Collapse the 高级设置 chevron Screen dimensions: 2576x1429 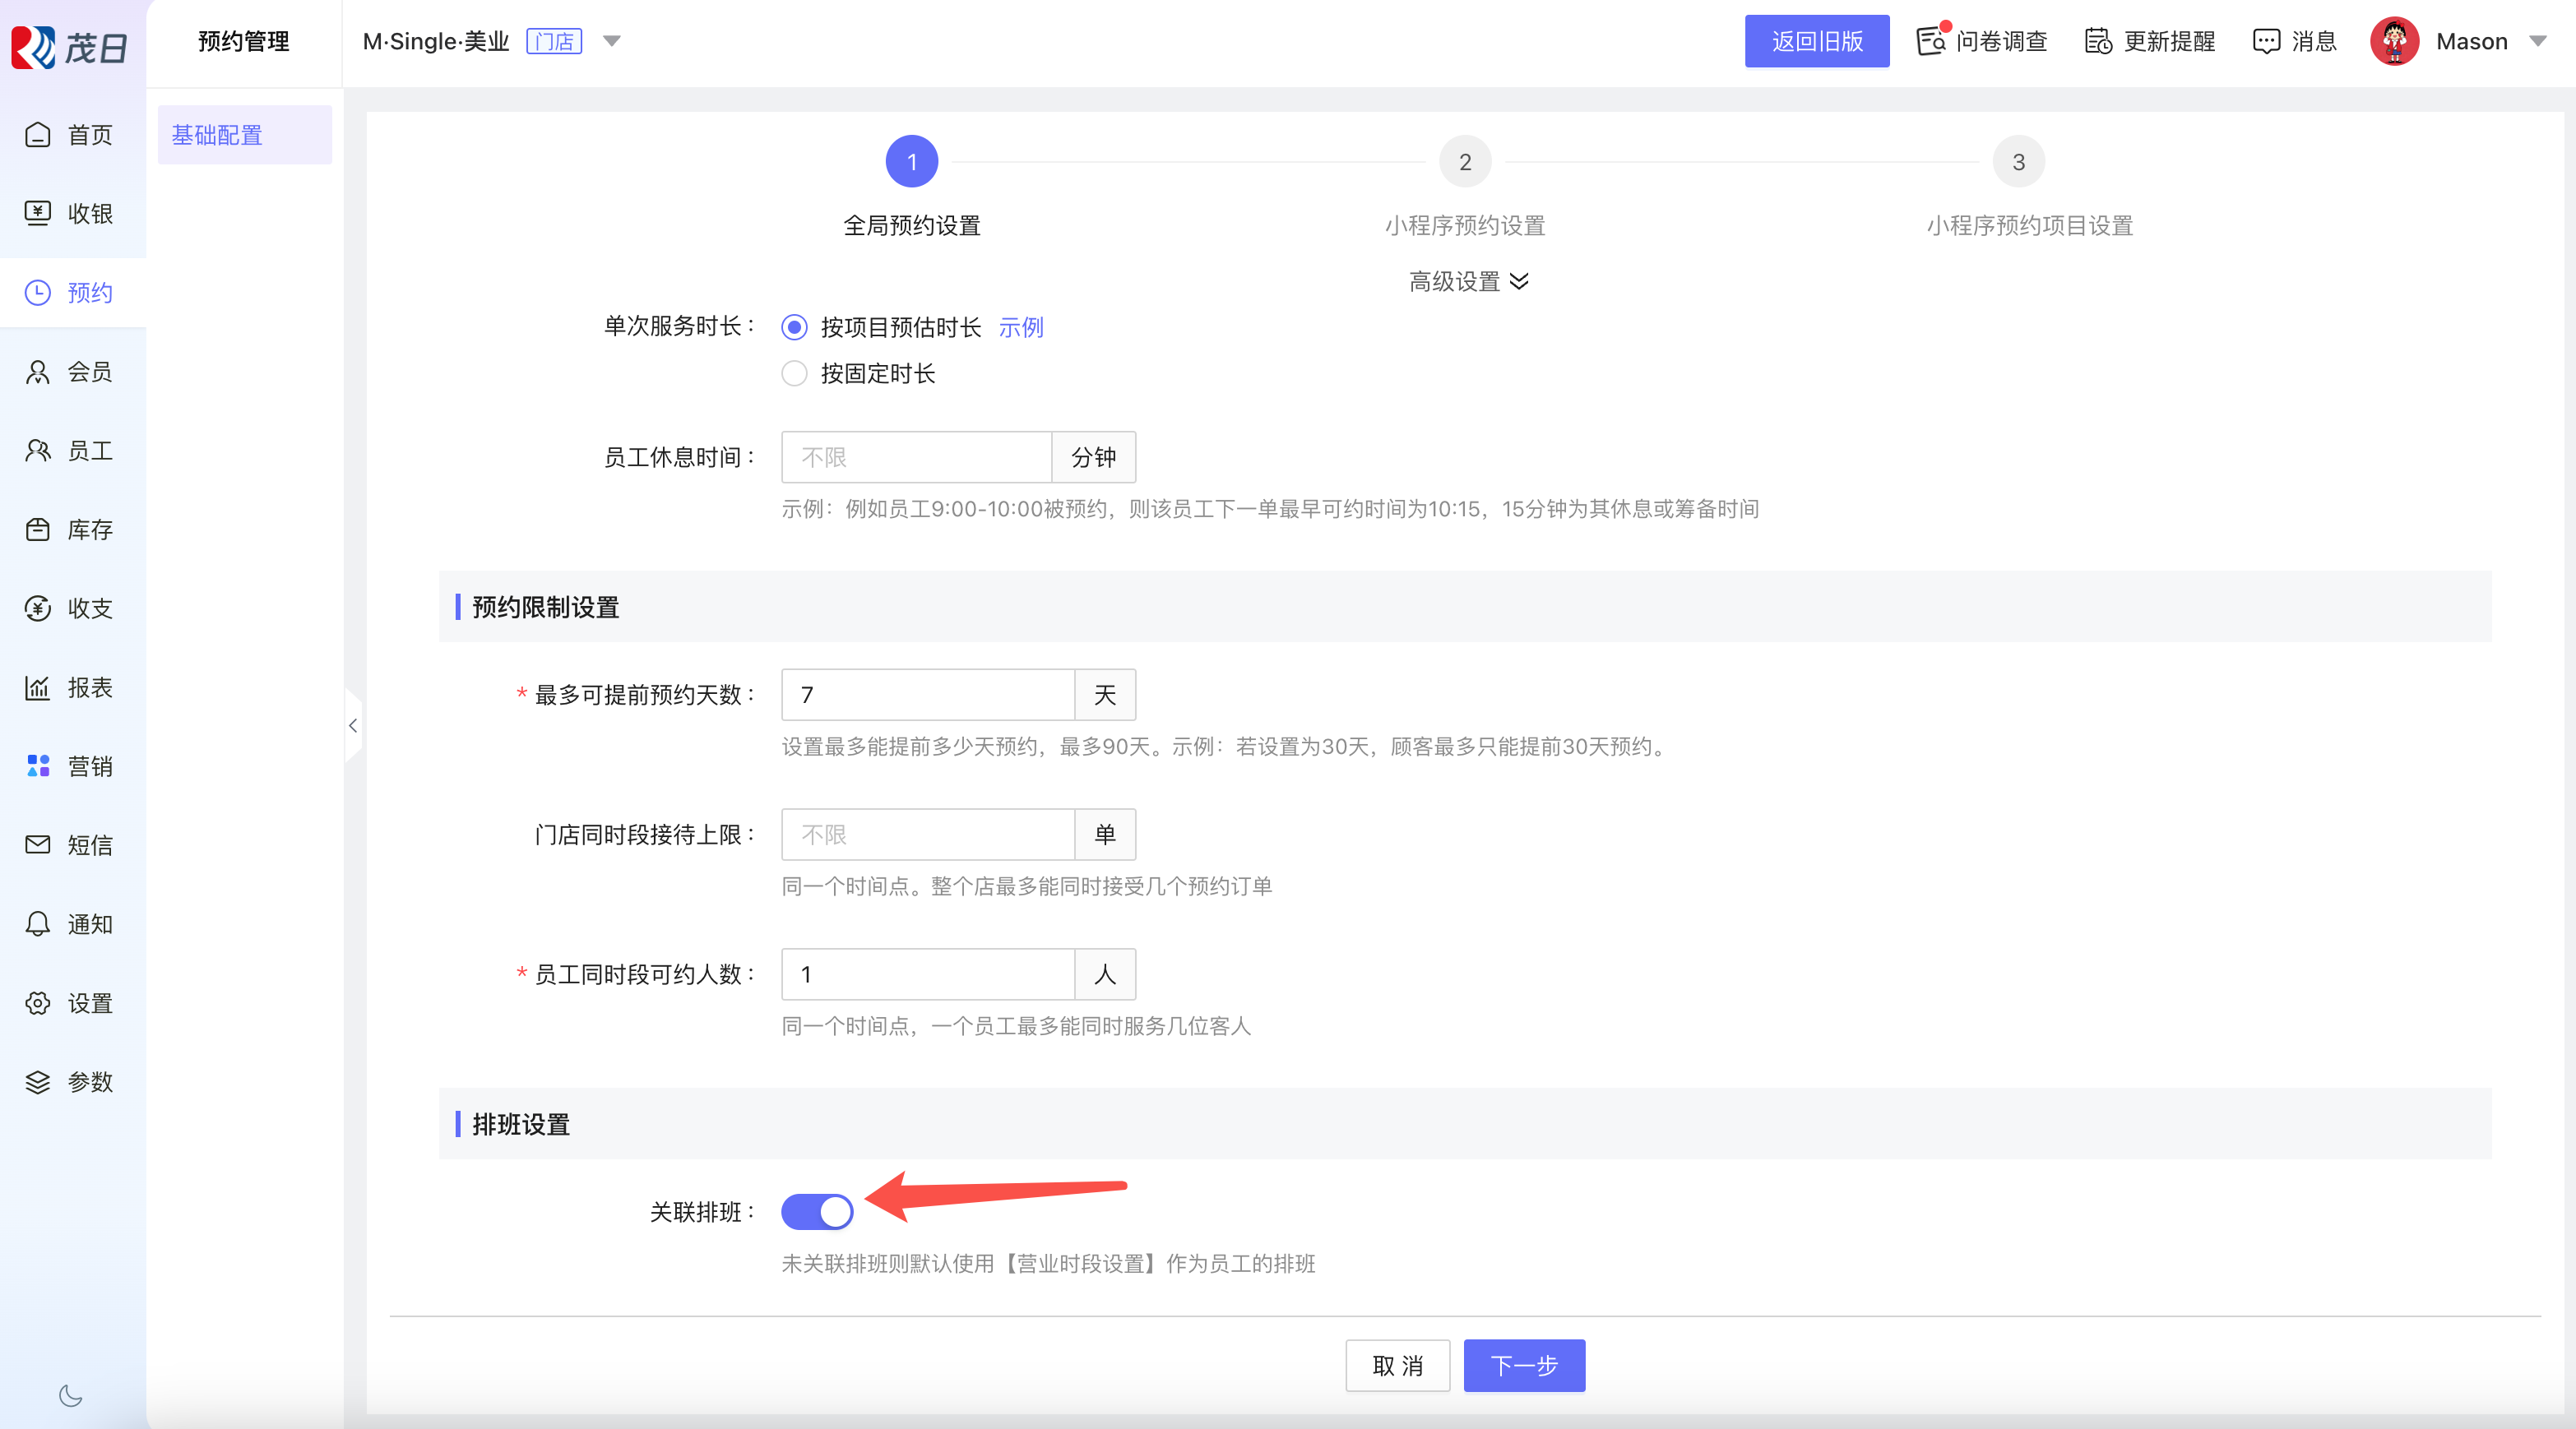(x=1519, y=282)
